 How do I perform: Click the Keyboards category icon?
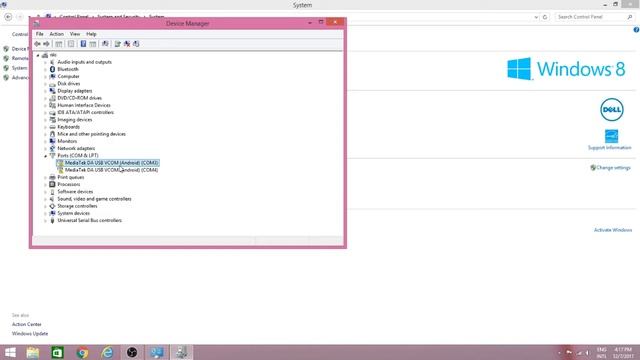tap(52, 127)
